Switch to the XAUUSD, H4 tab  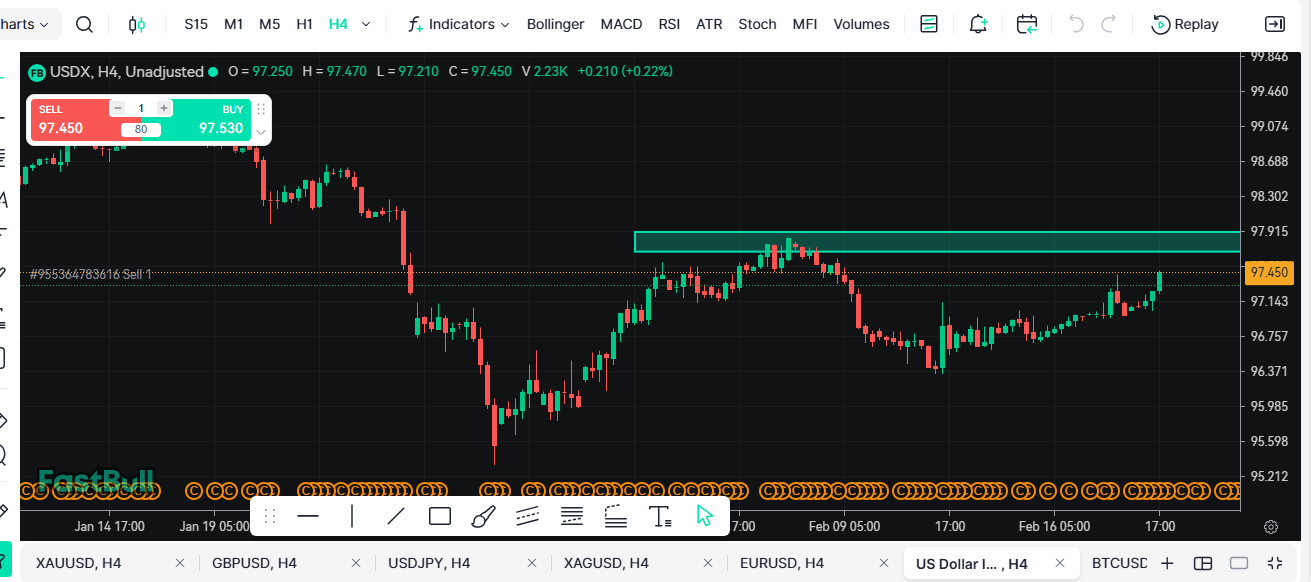tap(78, 563)
